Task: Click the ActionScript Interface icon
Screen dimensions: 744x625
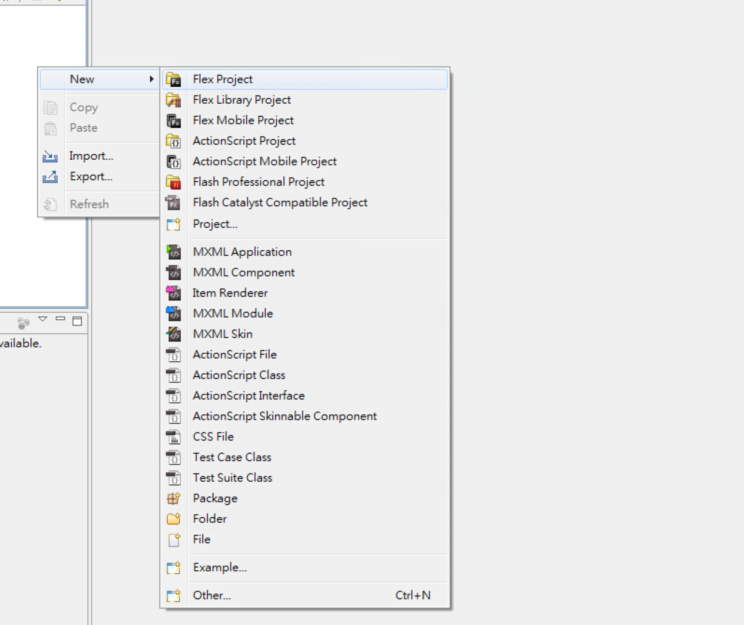Action: pyautogui.click(x=174, y=396)
